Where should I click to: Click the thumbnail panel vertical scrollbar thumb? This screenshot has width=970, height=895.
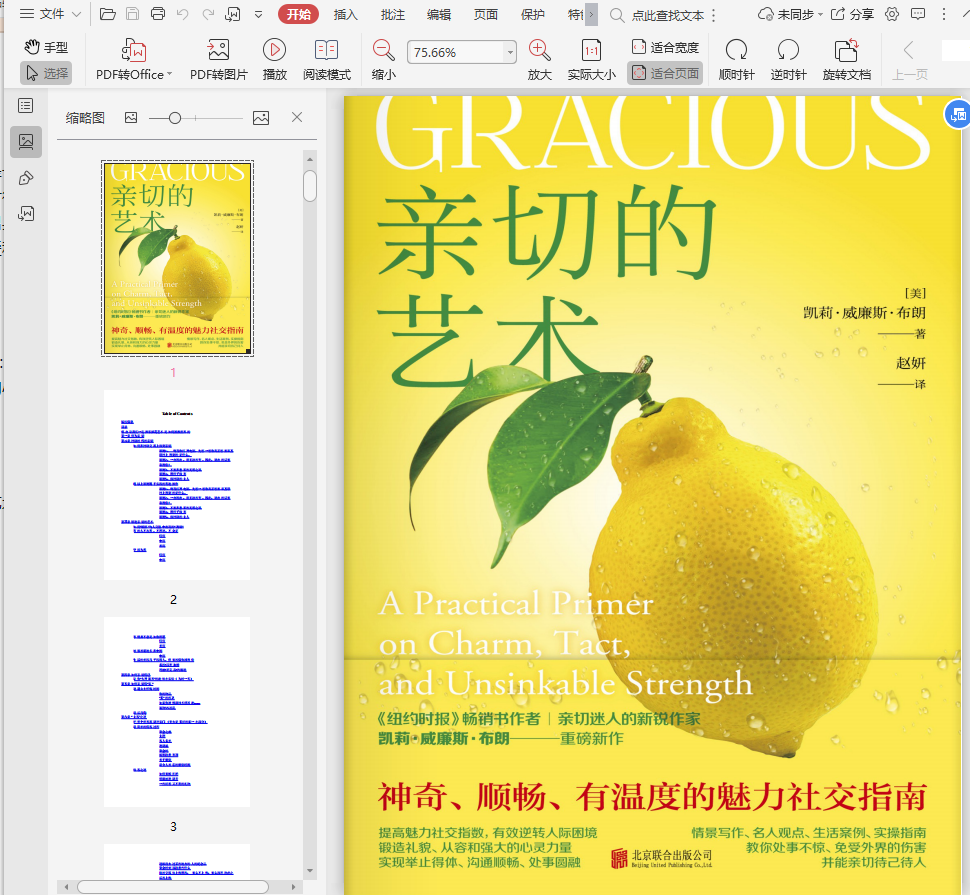coord(310,186)
